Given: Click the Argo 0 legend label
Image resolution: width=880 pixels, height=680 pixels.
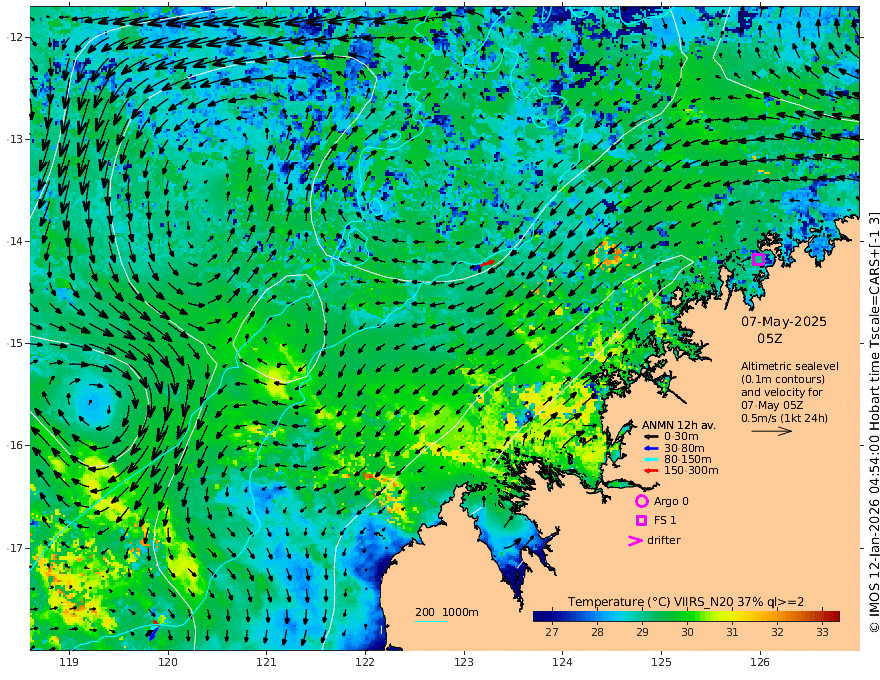Looking at the screenshot, I should (x=671, y=501).
